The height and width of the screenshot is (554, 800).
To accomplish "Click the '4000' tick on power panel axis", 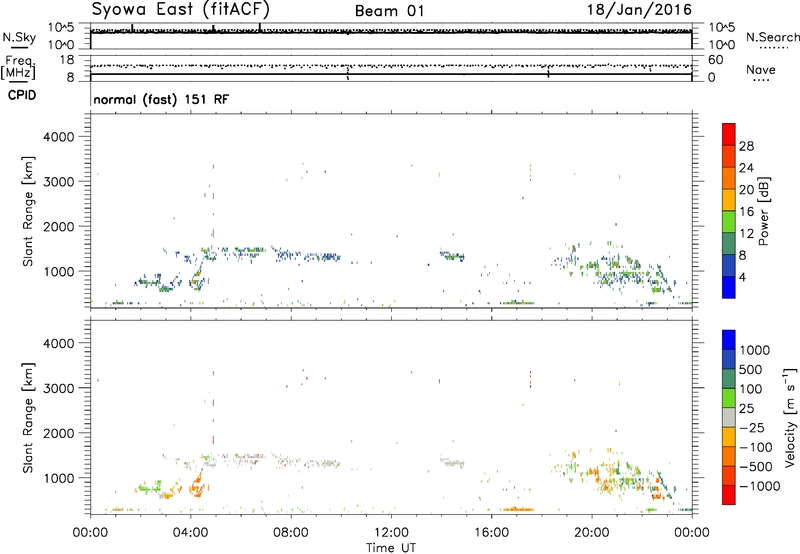I will coord(59,137).
